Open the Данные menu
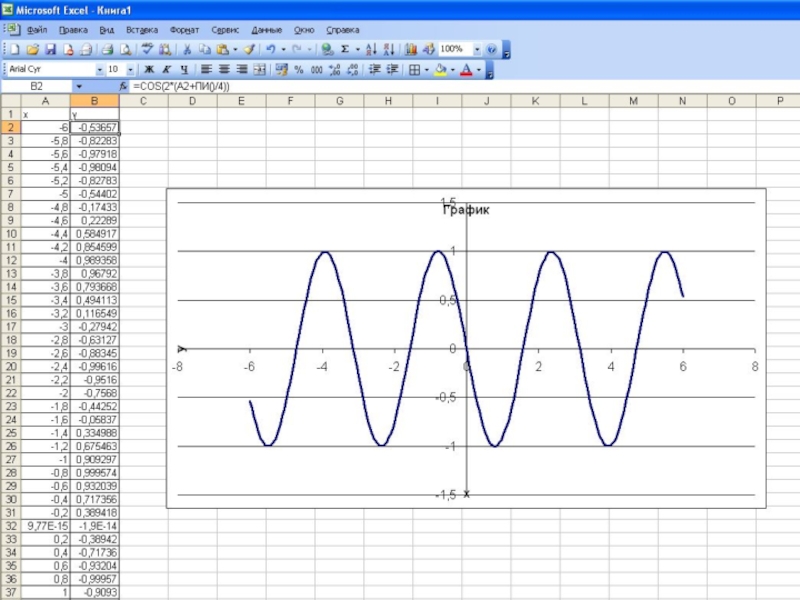The width and height of the screenshot is (800, 600). 266,30
